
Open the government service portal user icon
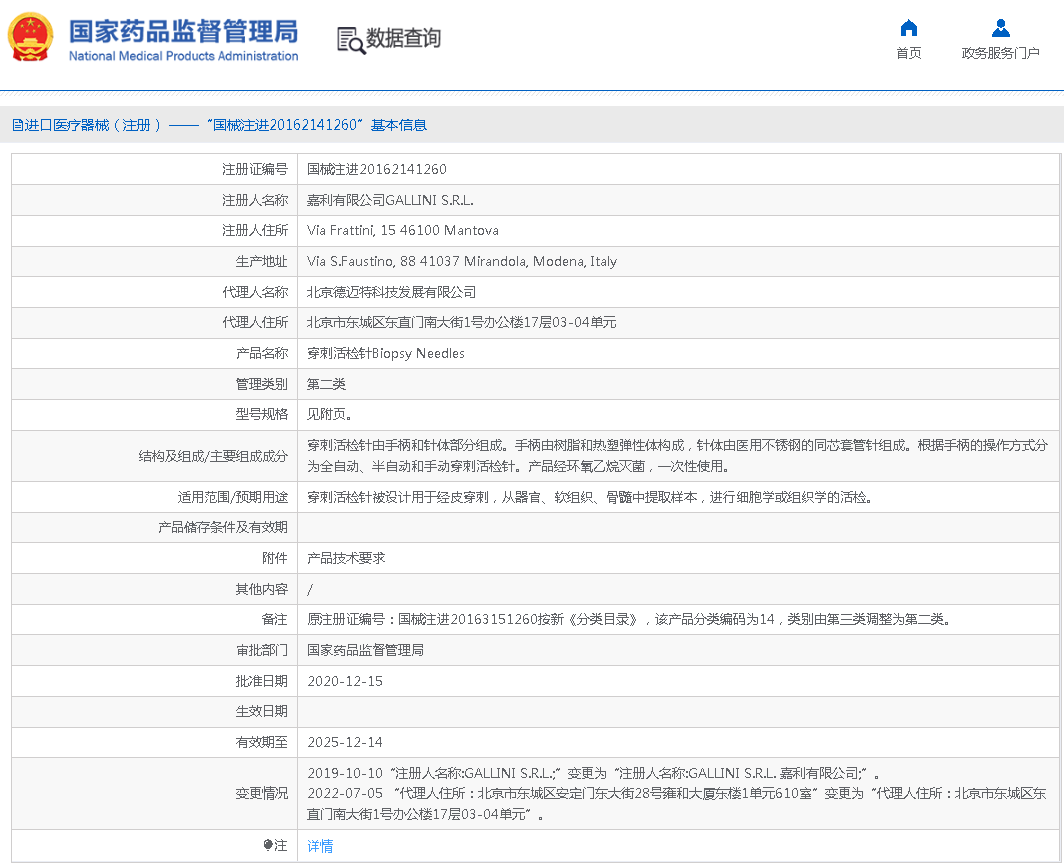pos(1001,28)
